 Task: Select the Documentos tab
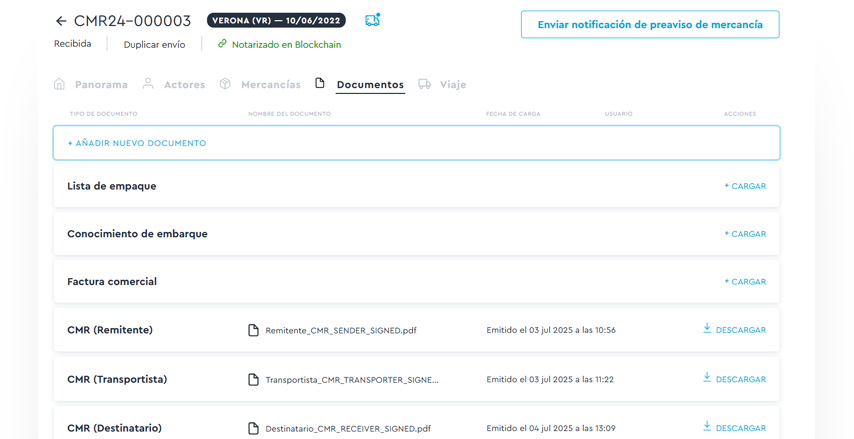point(369,85)
